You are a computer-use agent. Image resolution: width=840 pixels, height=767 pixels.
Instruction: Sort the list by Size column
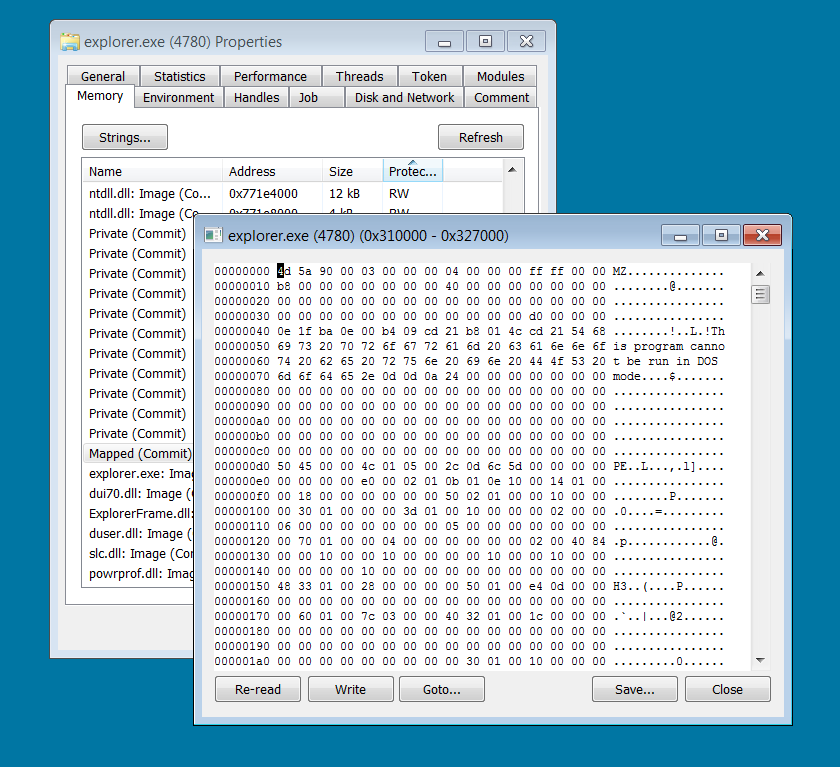click(352, 171)
